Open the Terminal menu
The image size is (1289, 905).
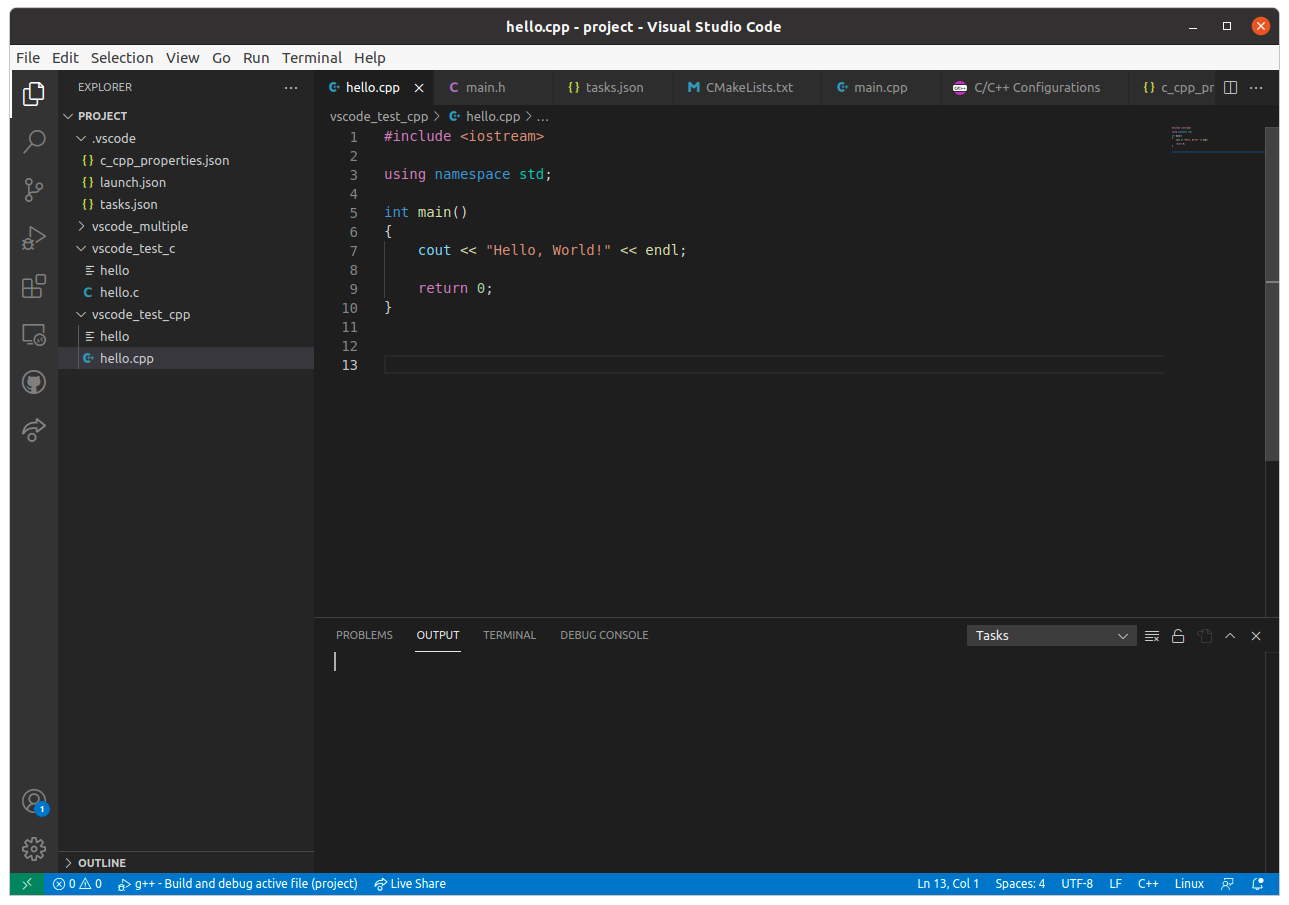(x=312, y=58)
